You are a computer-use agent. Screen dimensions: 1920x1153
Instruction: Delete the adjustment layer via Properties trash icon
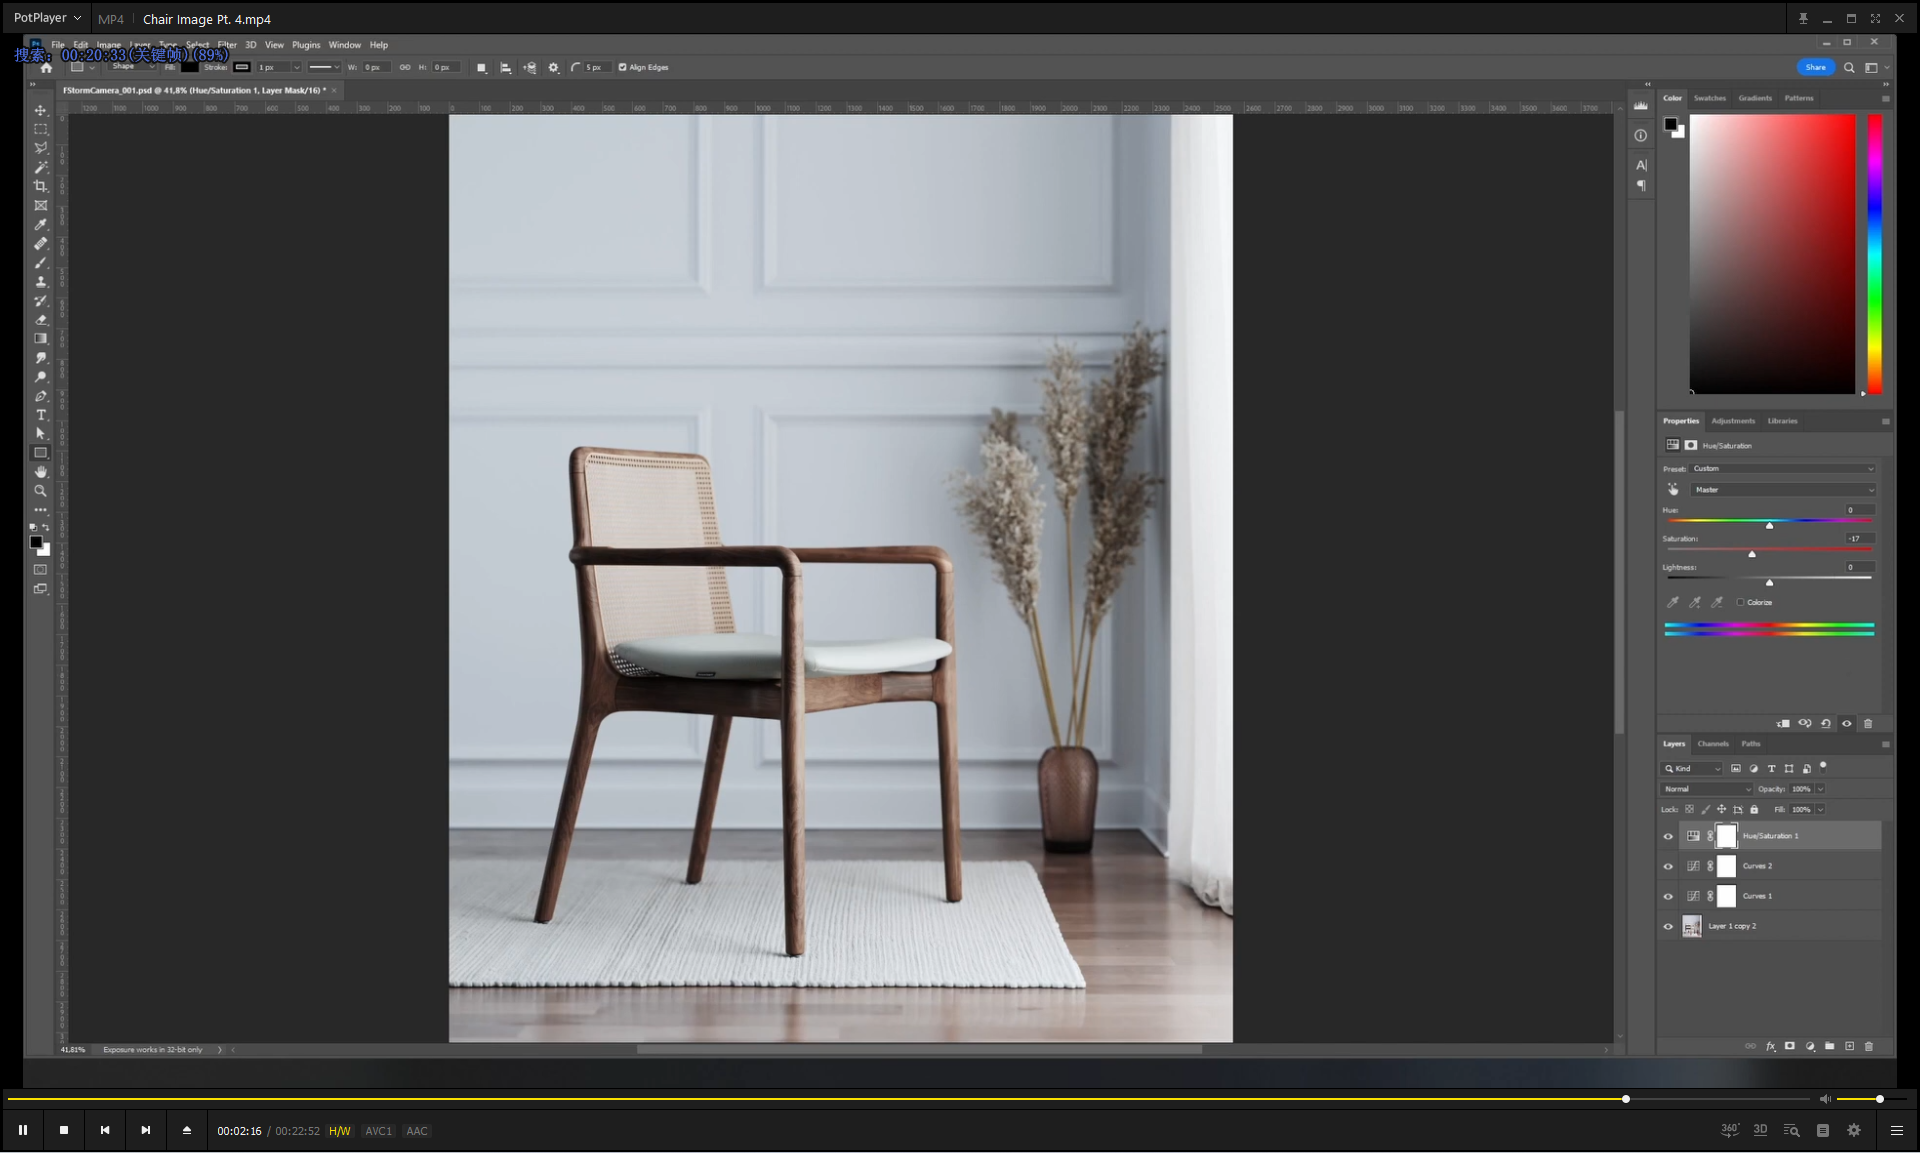pyautogui.click(x=1868, y=724)
